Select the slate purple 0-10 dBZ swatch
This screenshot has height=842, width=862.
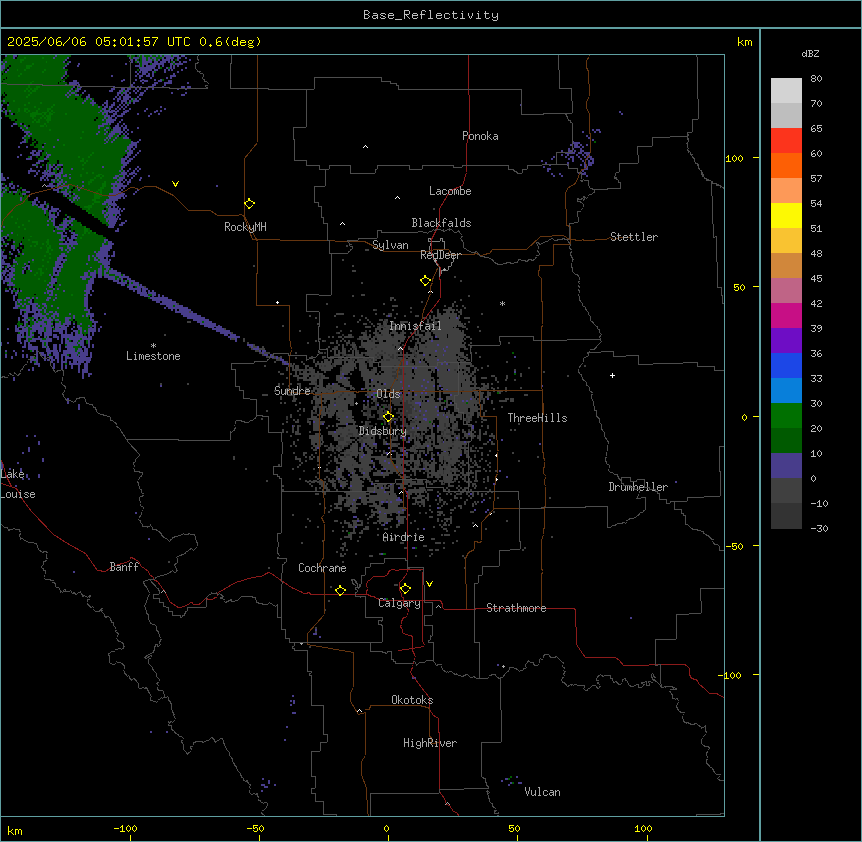(786, 466)
